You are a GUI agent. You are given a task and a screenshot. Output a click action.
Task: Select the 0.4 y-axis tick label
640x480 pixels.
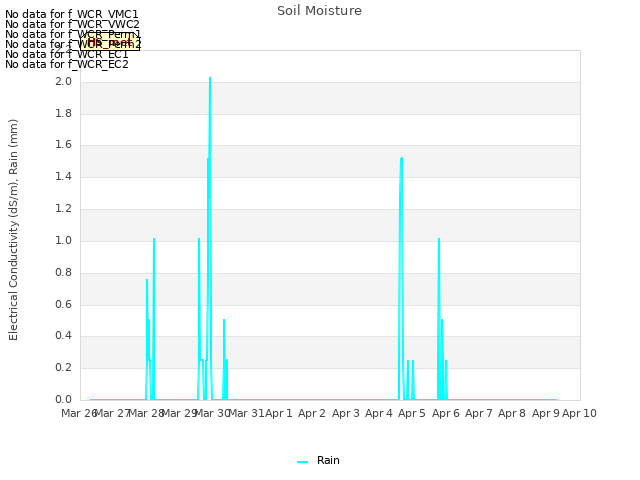click(x=63, y=336)
